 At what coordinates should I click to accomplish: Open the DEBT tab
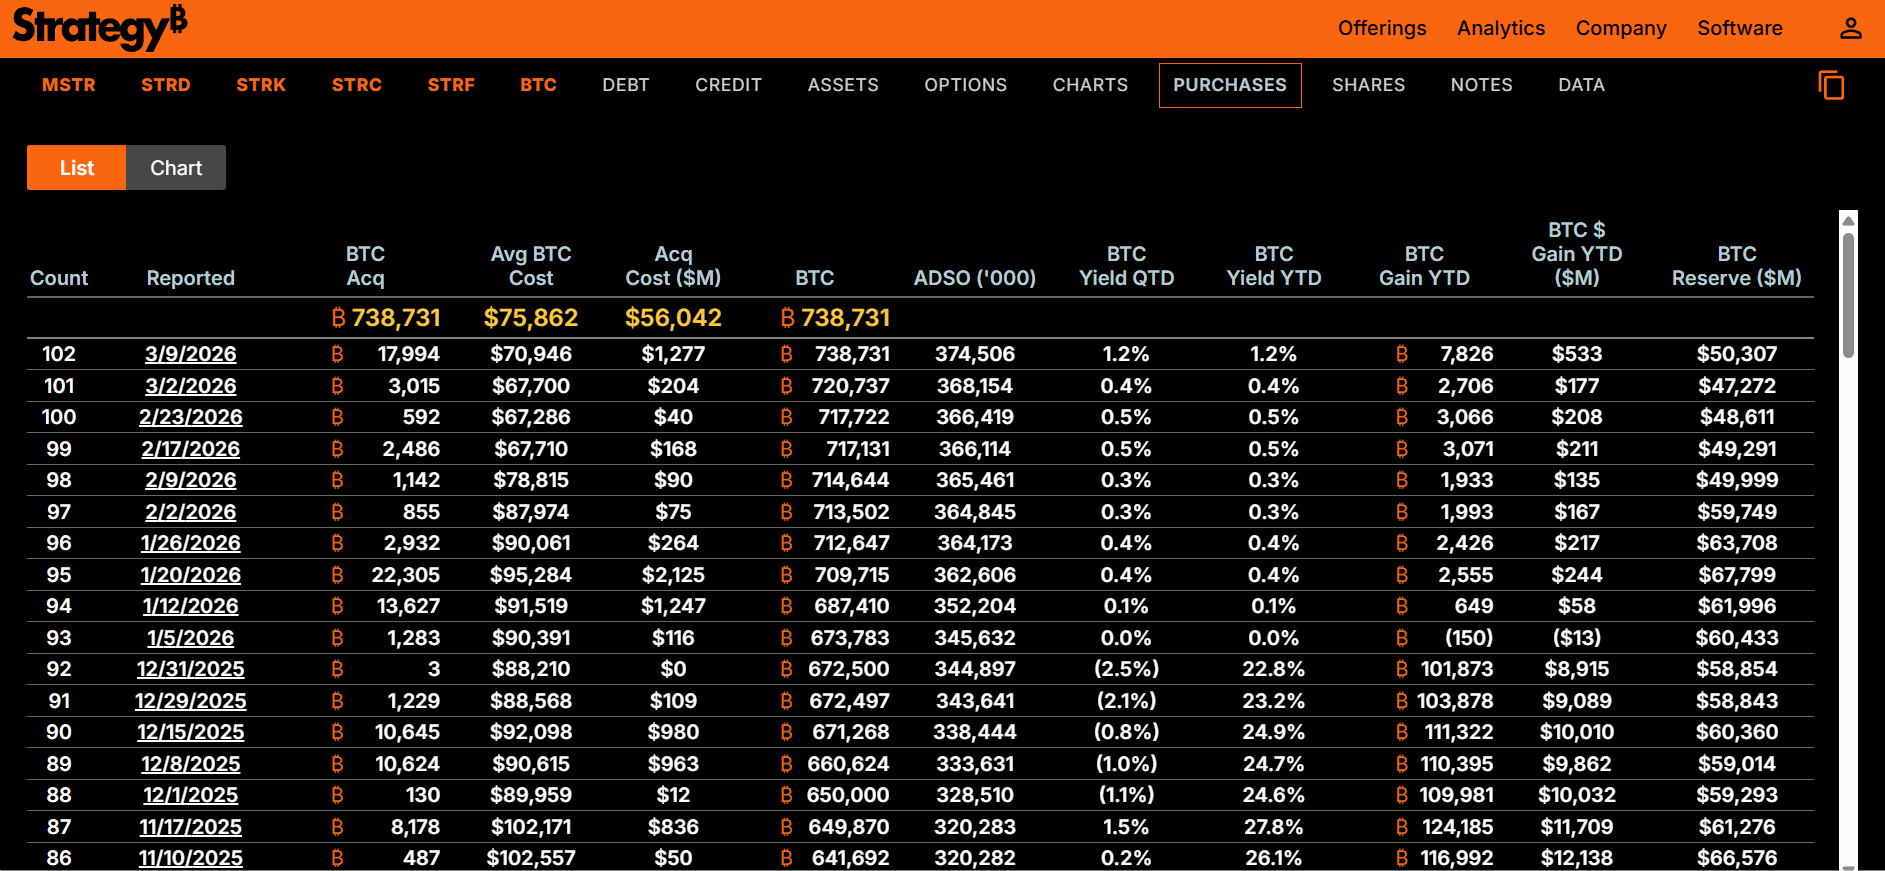click(x=626, y=85)
